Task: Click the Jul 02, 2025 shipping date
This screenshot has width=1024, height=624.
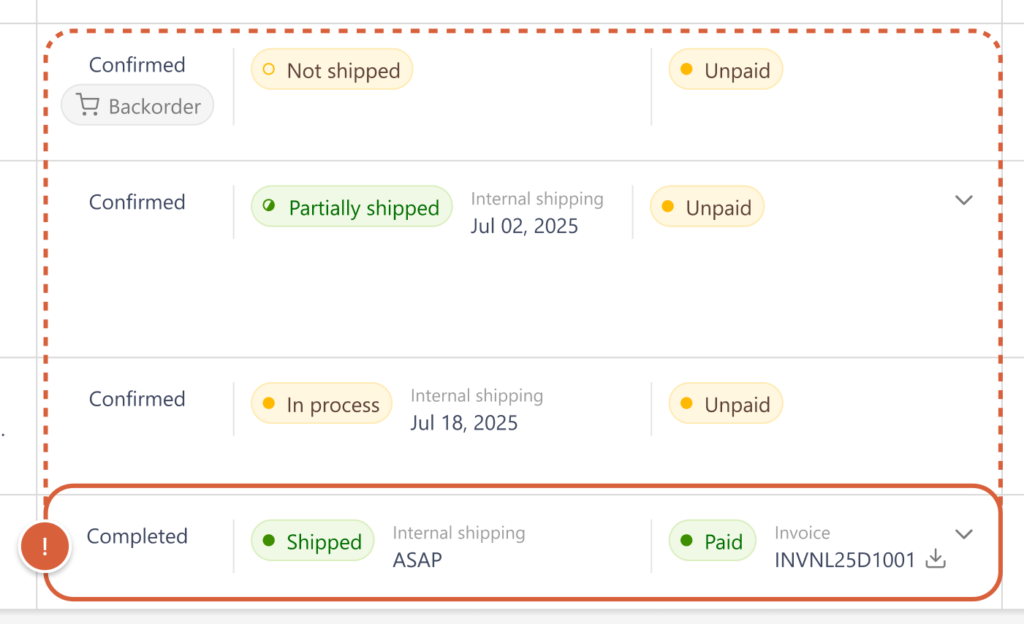Action: (x=524, y=226)
